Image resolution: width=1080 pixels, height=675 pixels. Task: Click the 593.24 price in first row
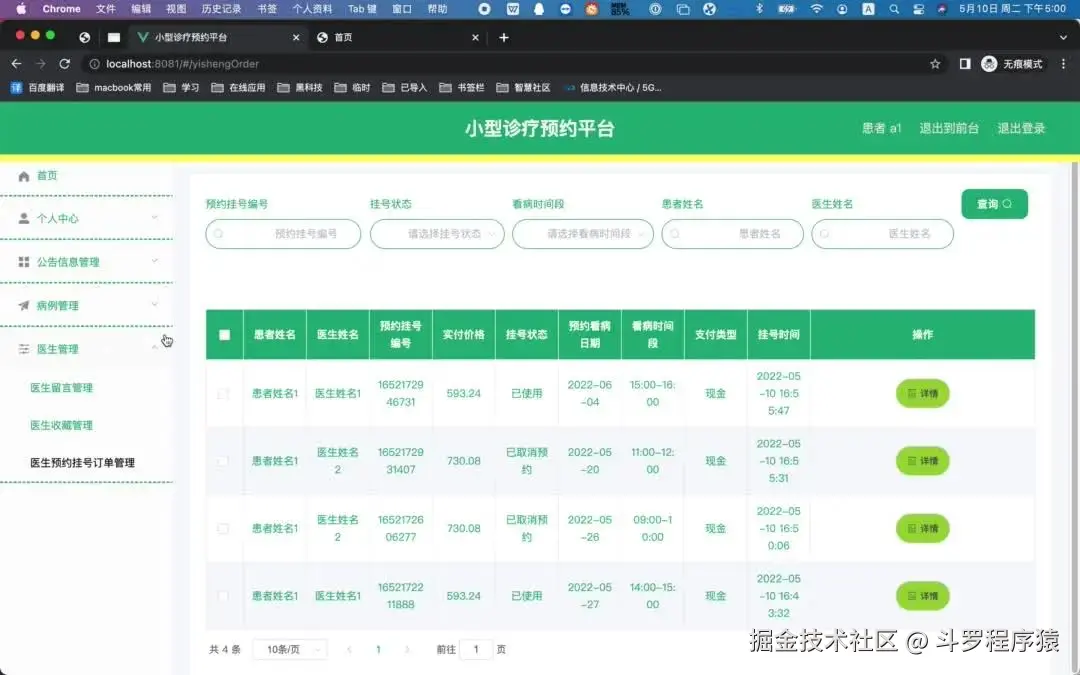tap(464, 393)
